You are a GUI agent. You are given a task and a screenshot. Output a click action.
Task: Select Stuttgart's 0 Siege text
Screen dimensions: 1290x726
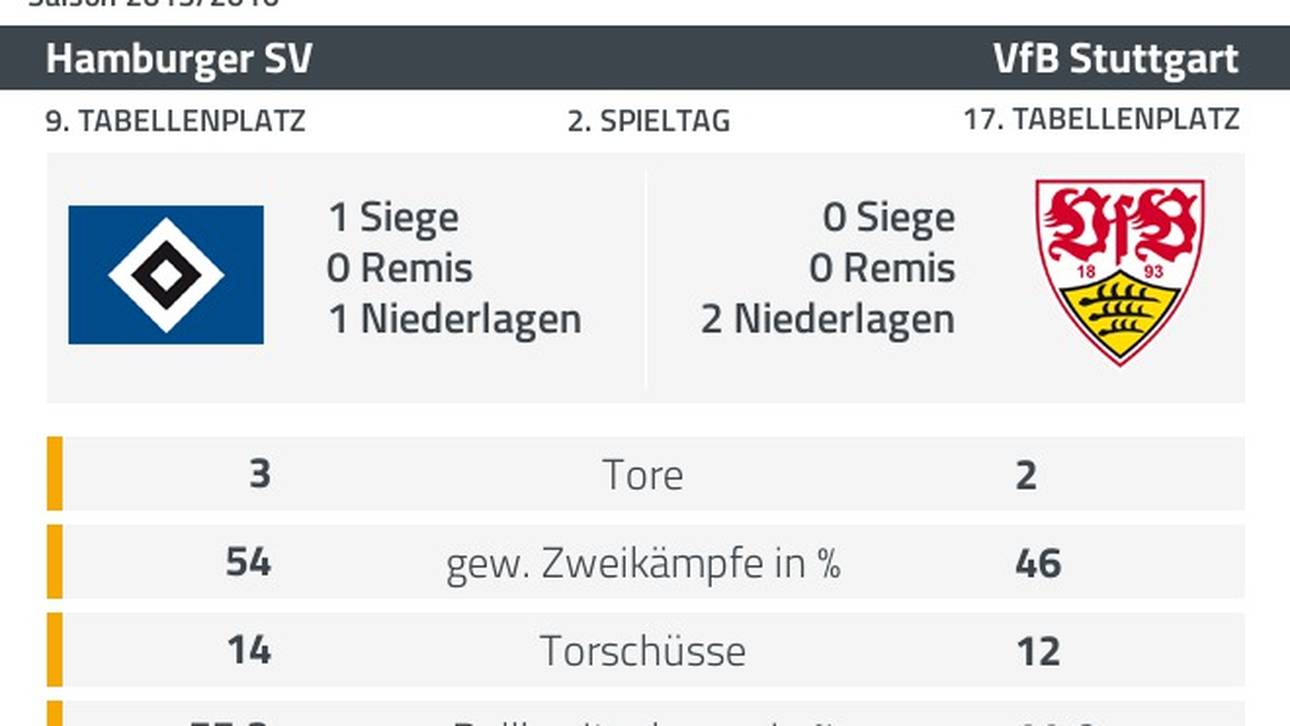(888, 217)
